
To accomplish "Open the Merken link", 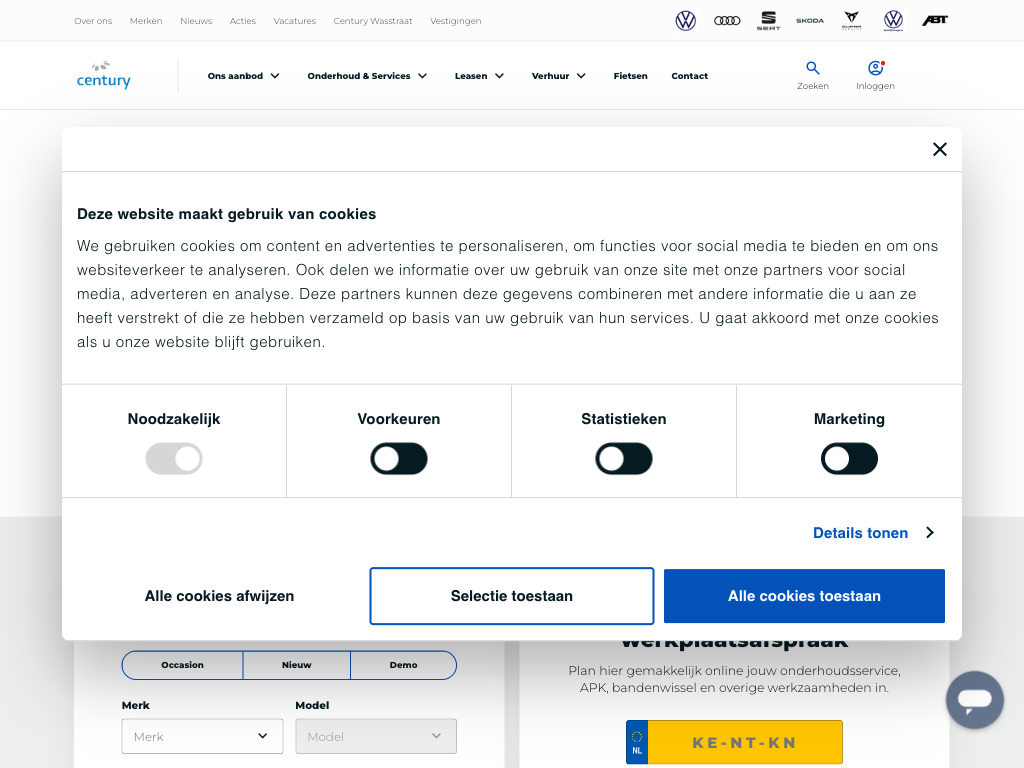I will pyautogui.click(x=146, y=21).
